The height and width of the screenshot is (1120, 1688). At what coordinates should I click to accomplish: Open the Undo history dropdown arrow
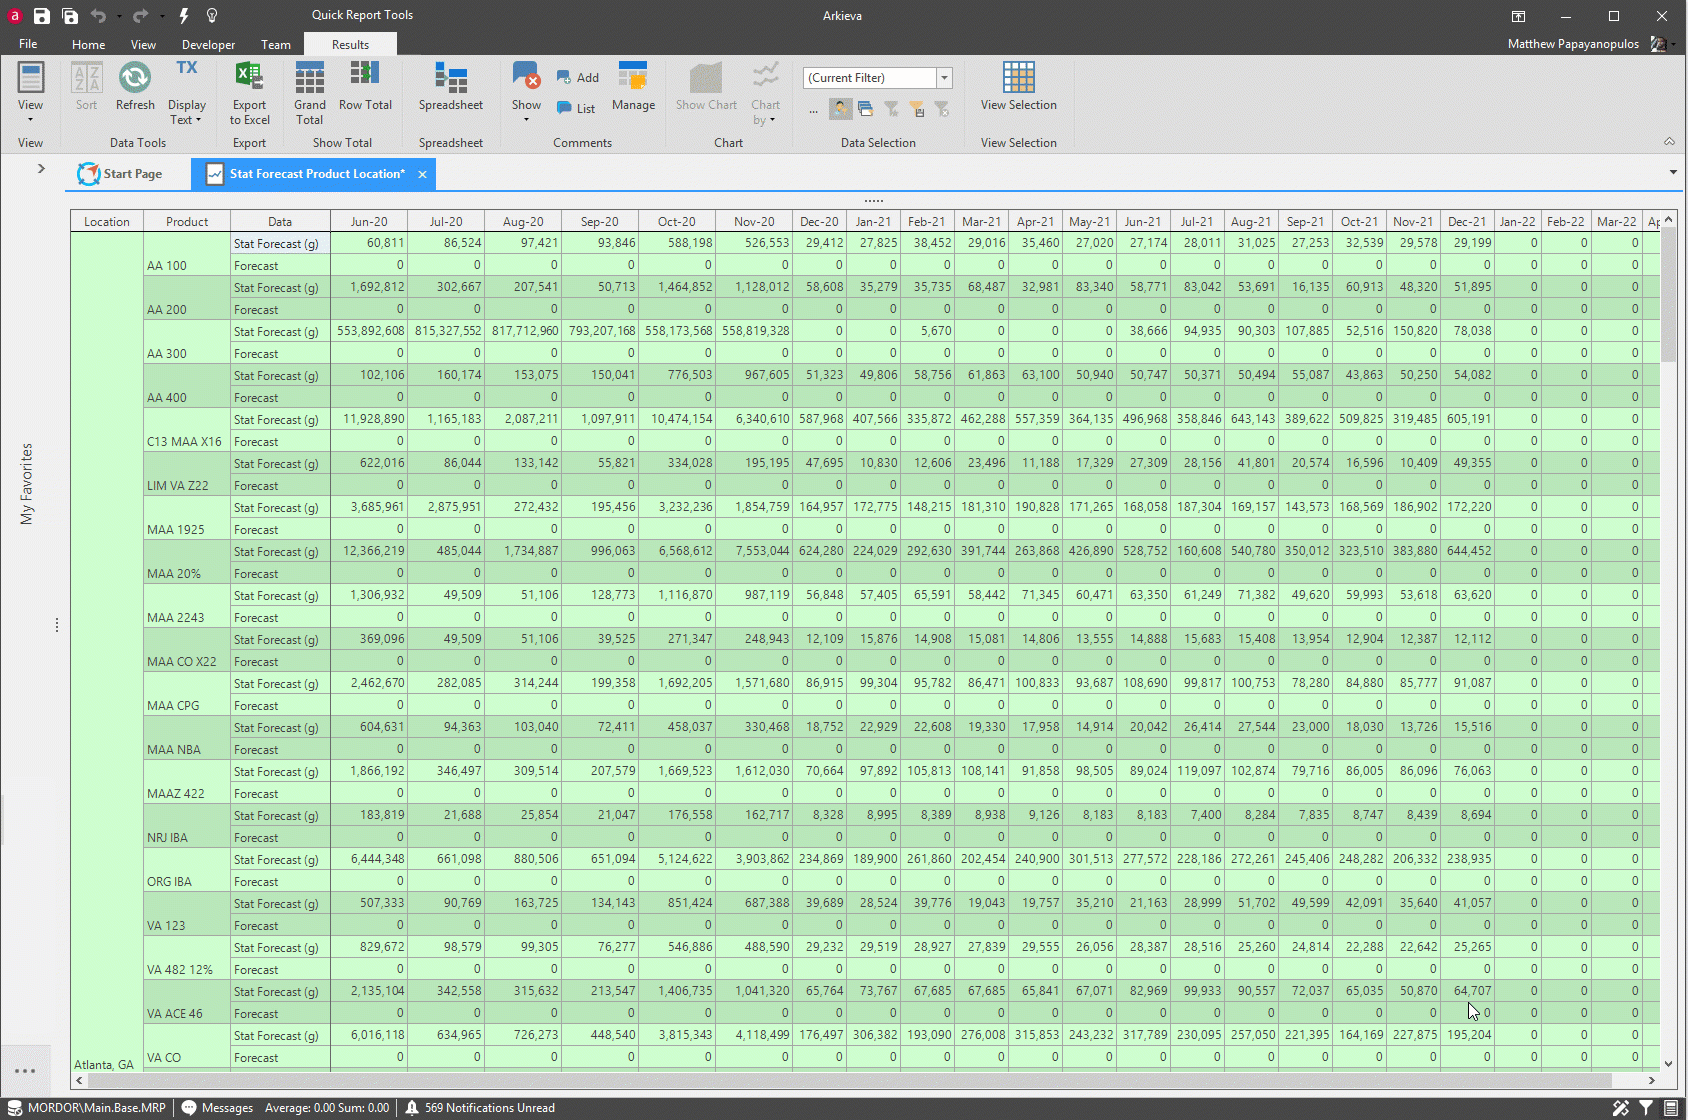coord(119,16)
